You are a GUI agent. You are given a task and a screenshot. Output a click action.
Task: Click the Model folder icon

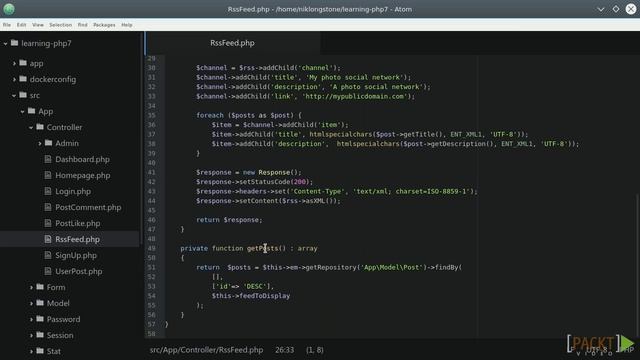[40, 303]
